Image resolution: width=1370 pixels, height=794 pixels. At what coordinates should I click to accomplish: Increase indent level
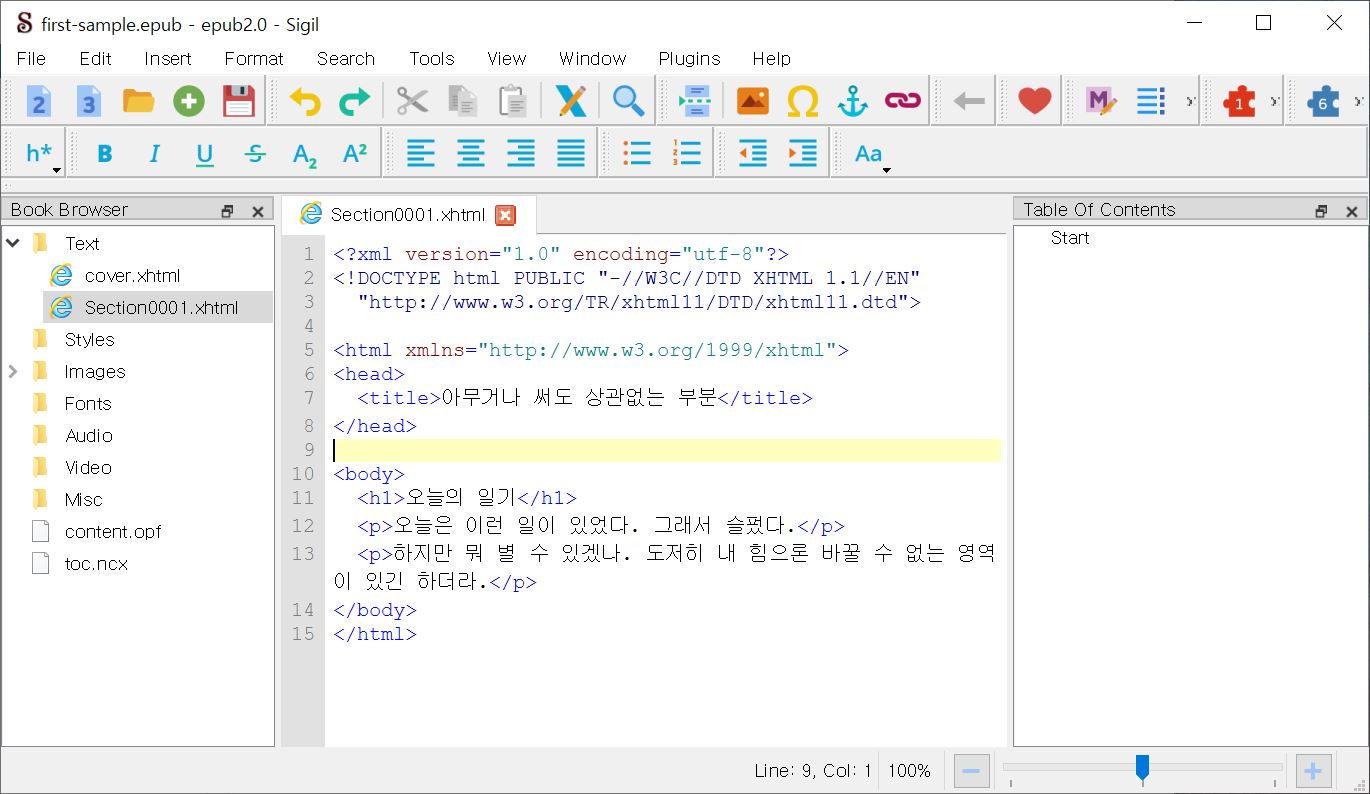[803, 153]
